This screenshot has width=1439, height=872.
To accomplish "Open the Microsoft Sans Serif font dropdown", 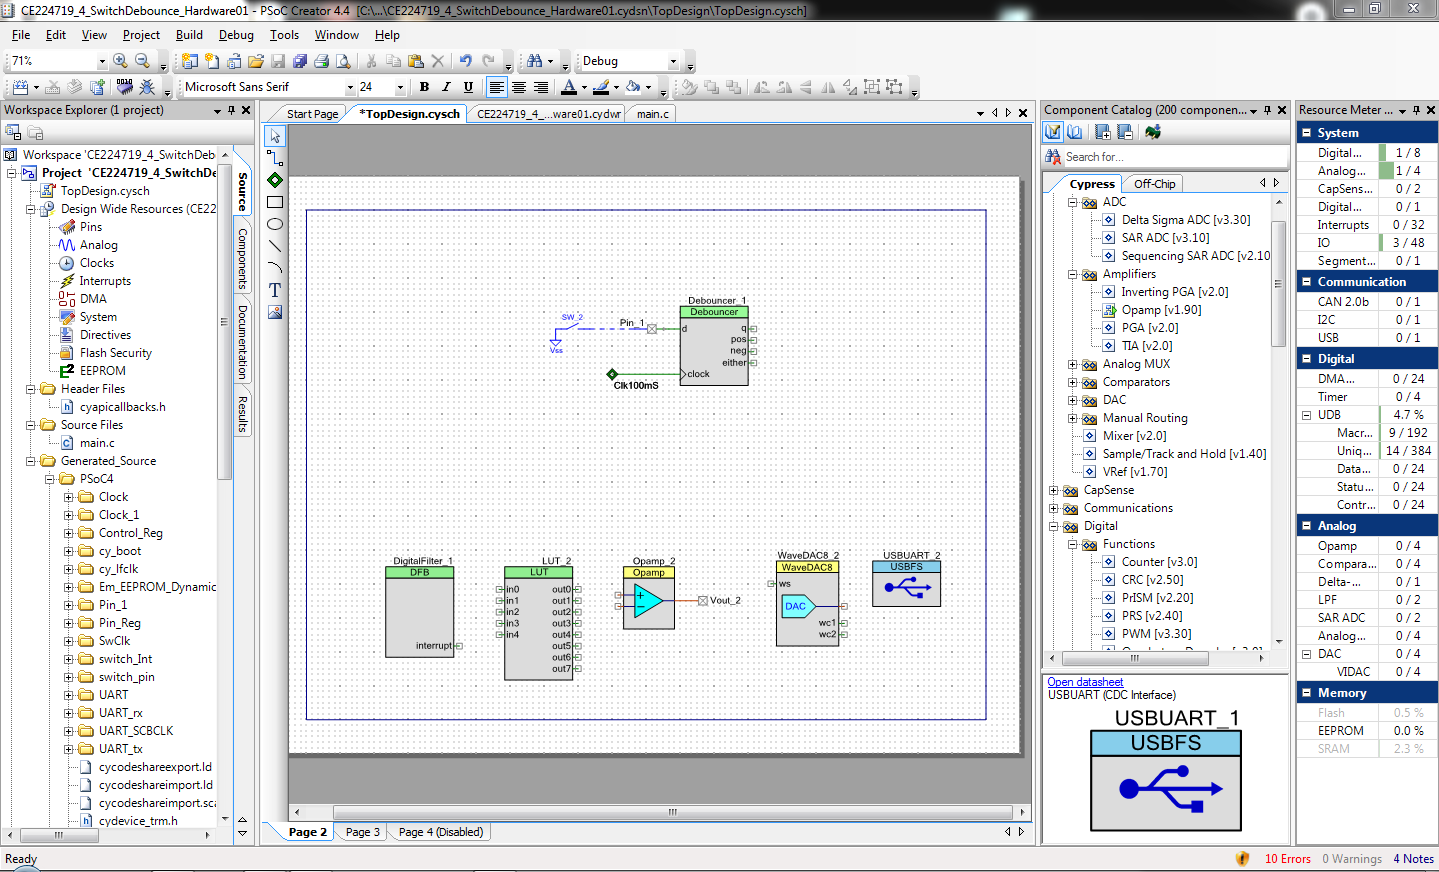I will [350, 87].
